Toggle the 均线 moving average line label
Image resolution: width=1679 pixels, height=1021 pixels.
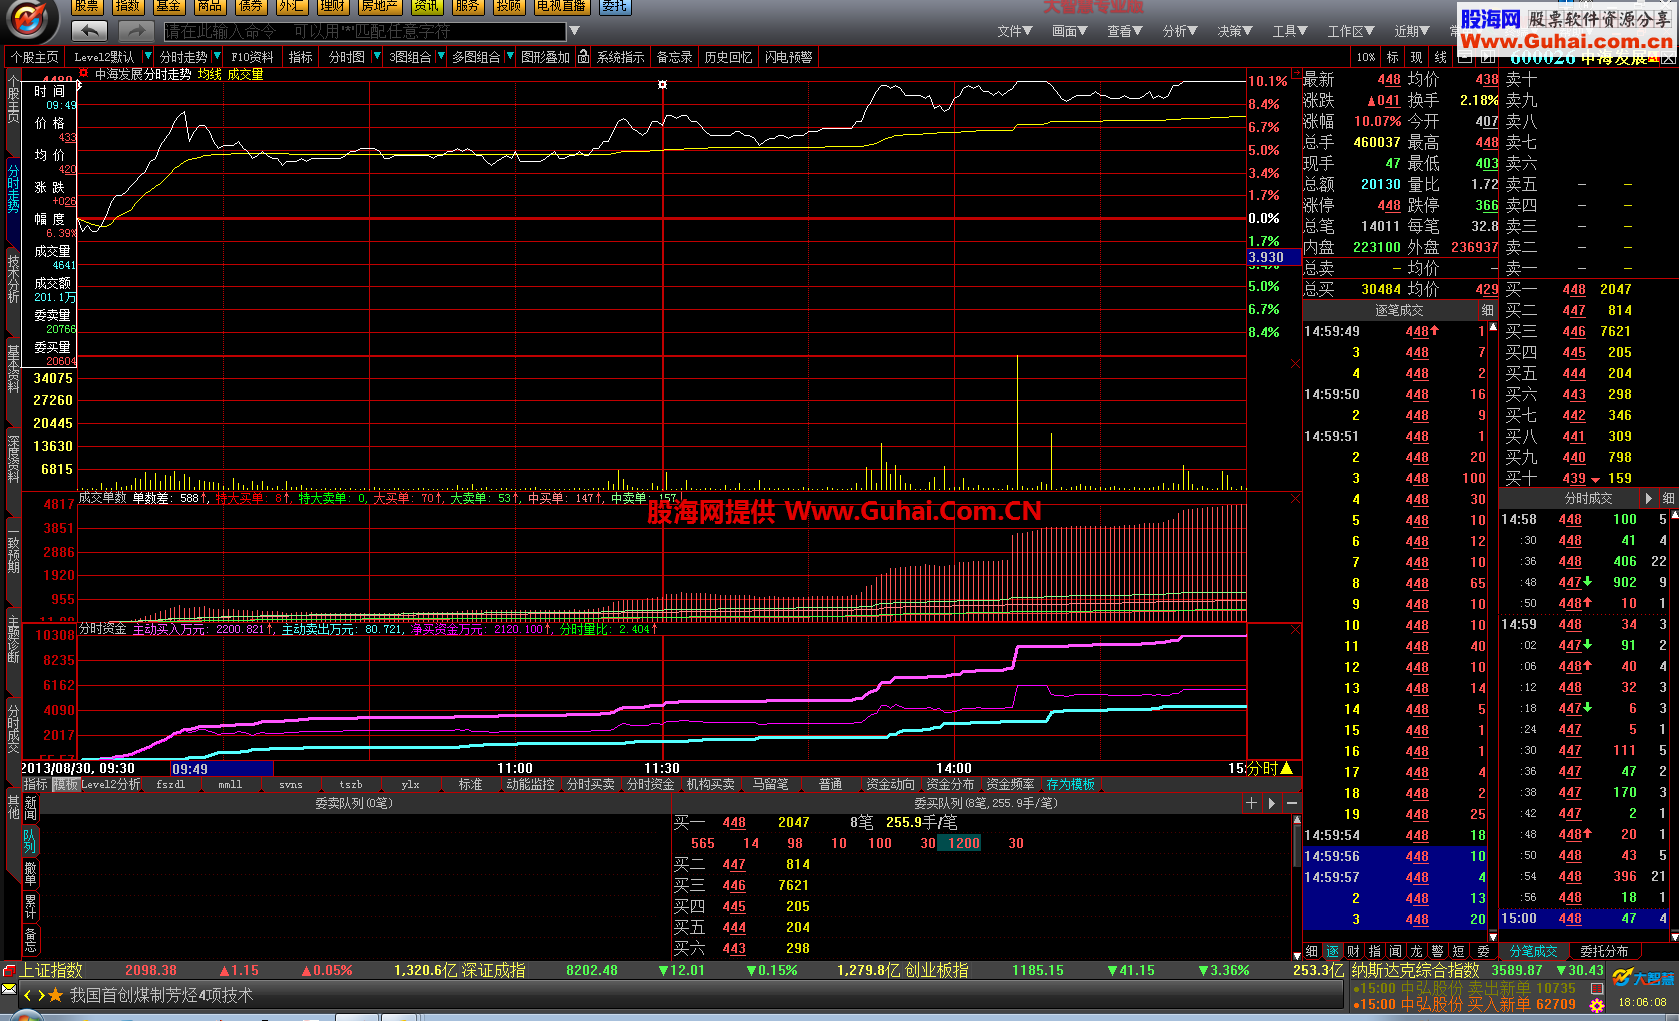tap(209, 74)
